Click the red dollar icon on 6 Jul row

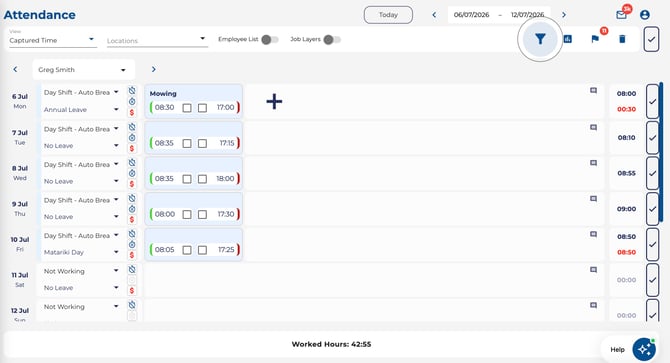[x=132, y=112]
